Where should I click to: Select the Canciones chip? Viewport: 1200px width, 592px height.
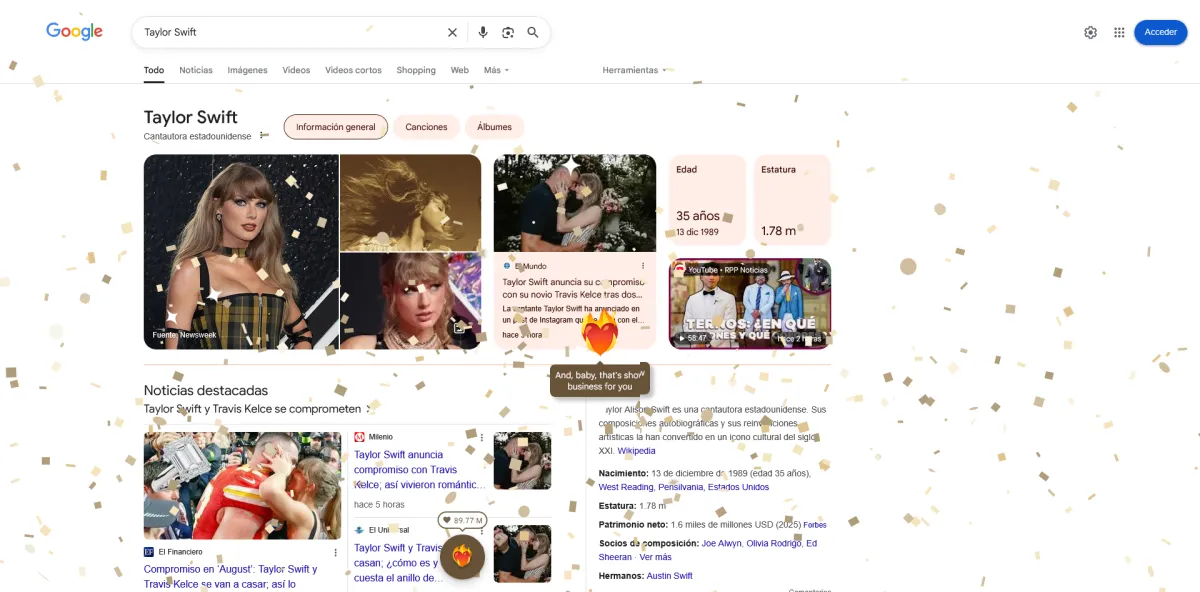tap(426, 127)
